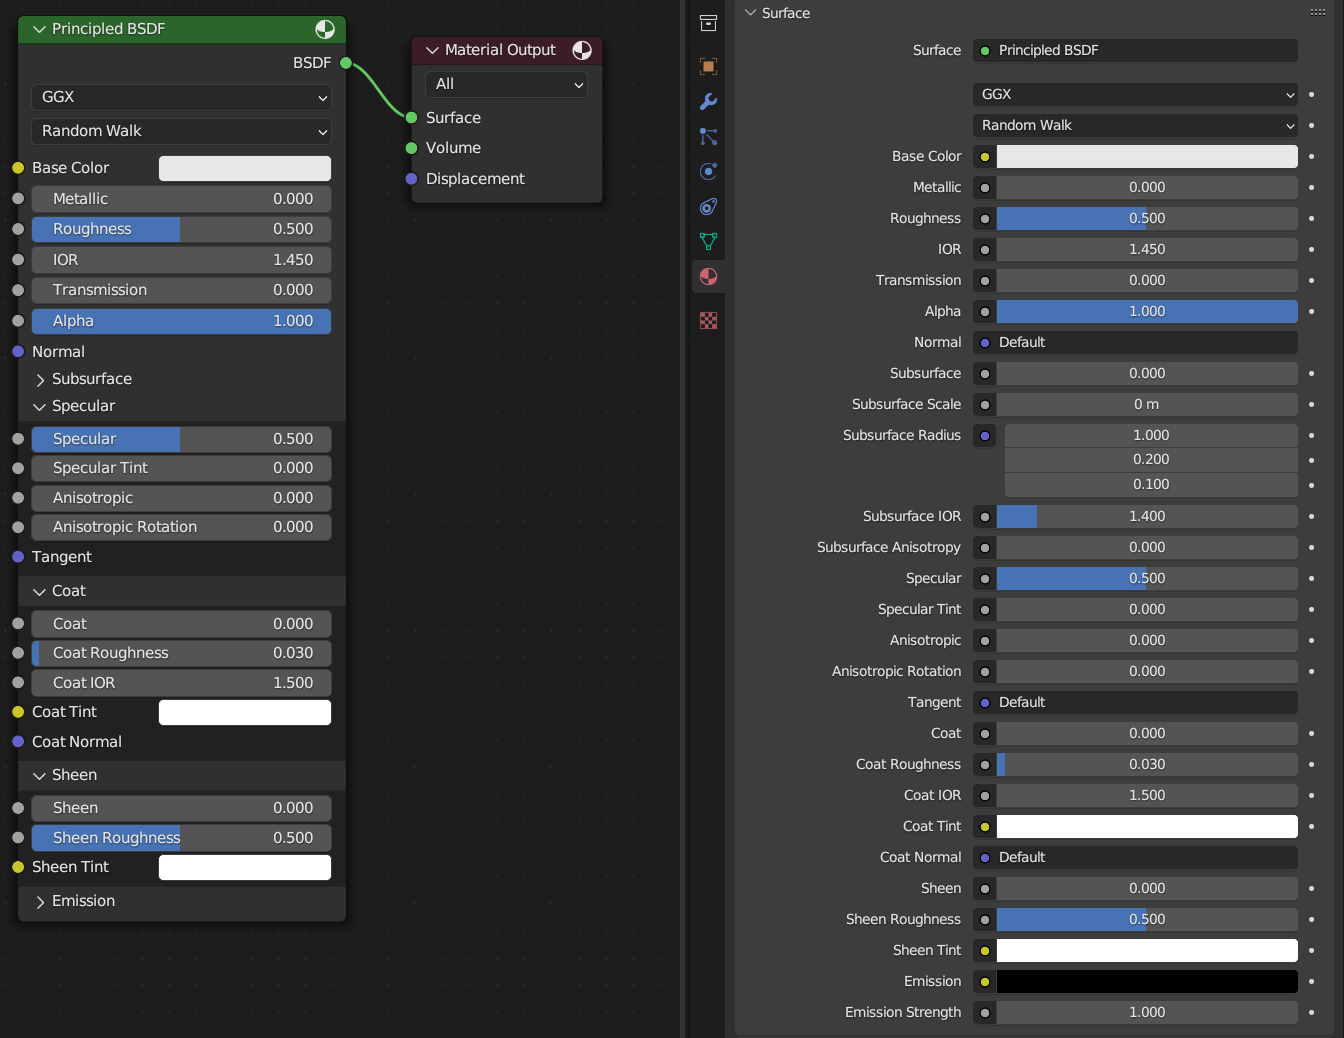Click the BSDF output socket on the node
Image resolution: width=1344 pixels, height=1038 pixels.
pos(346,63)
